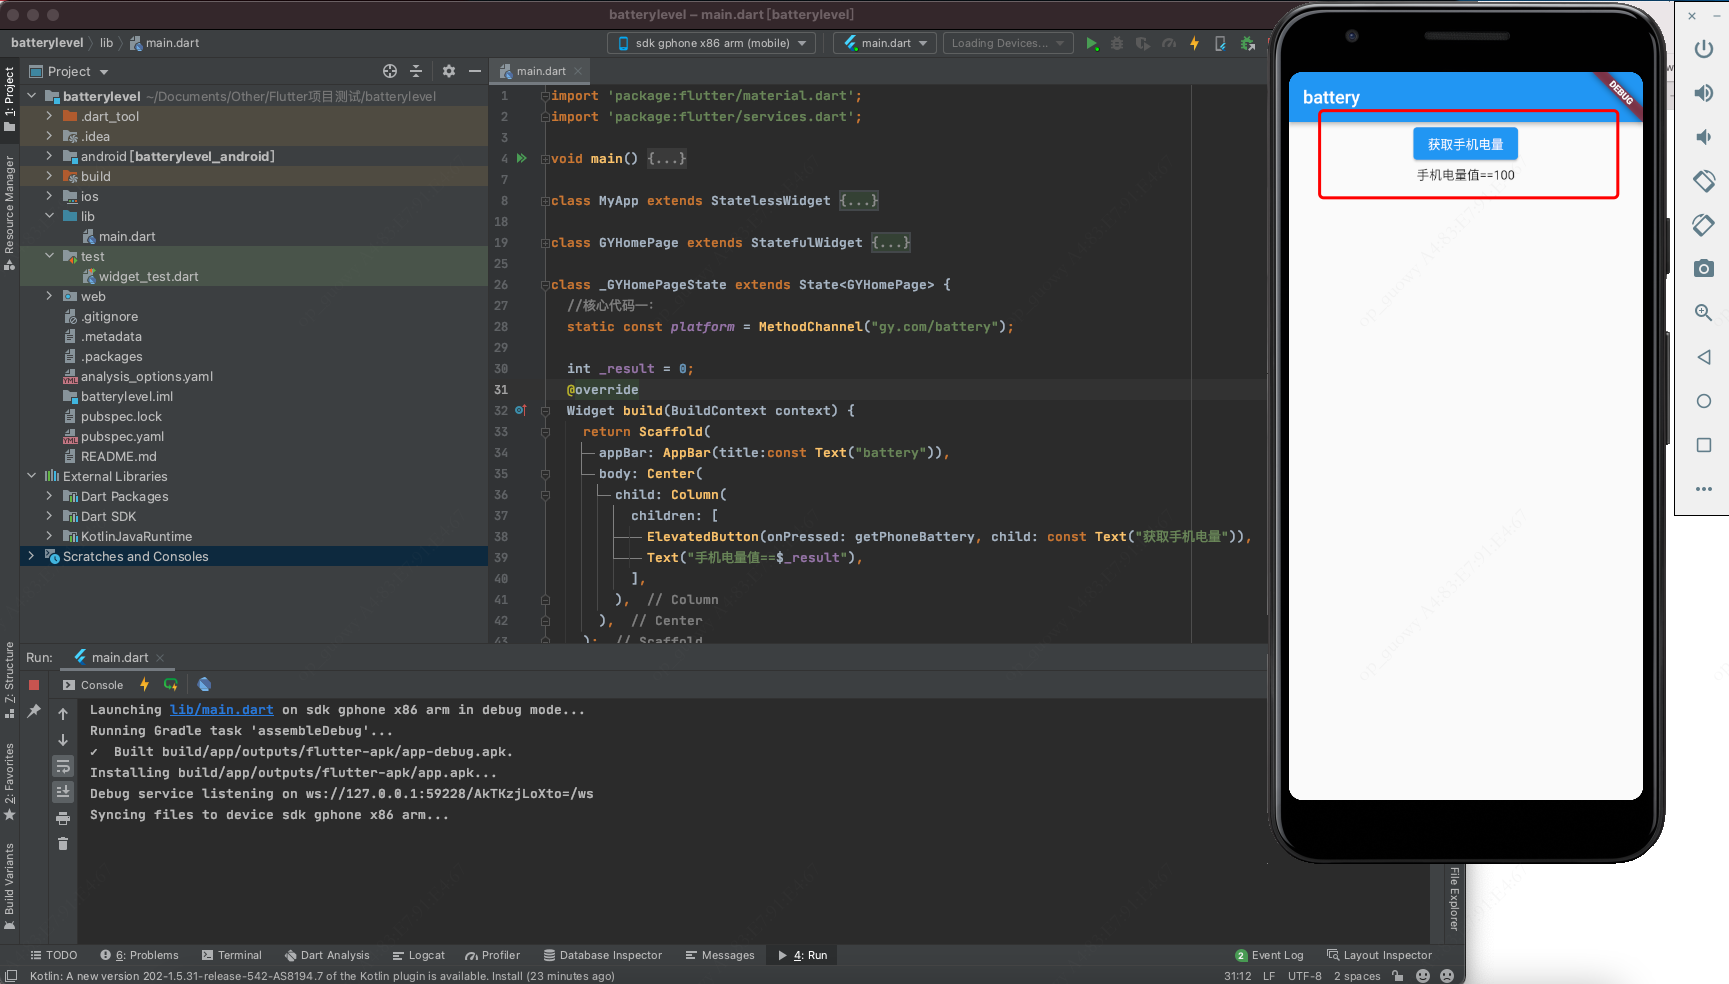1729x984 pixels.
Task: Take a screenshot using emulator camera icon
Action: 1703,268
